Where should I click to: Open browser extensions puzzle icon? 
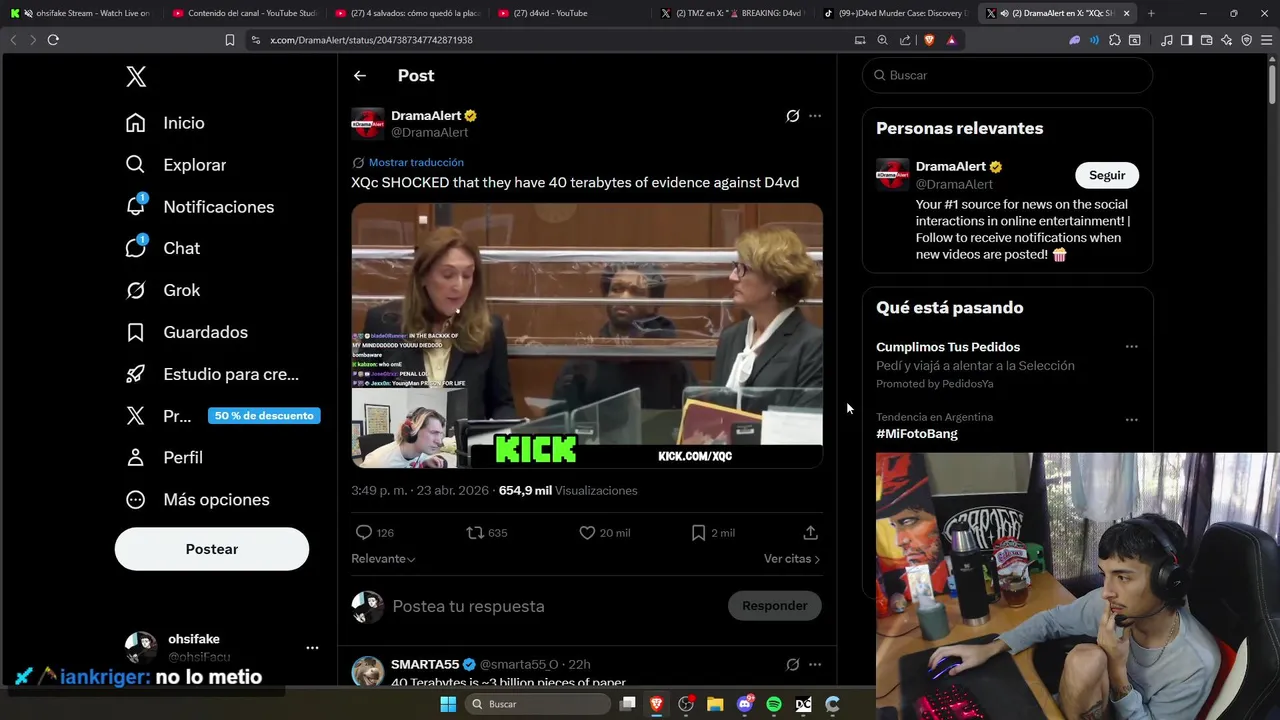pos(1115,40)
